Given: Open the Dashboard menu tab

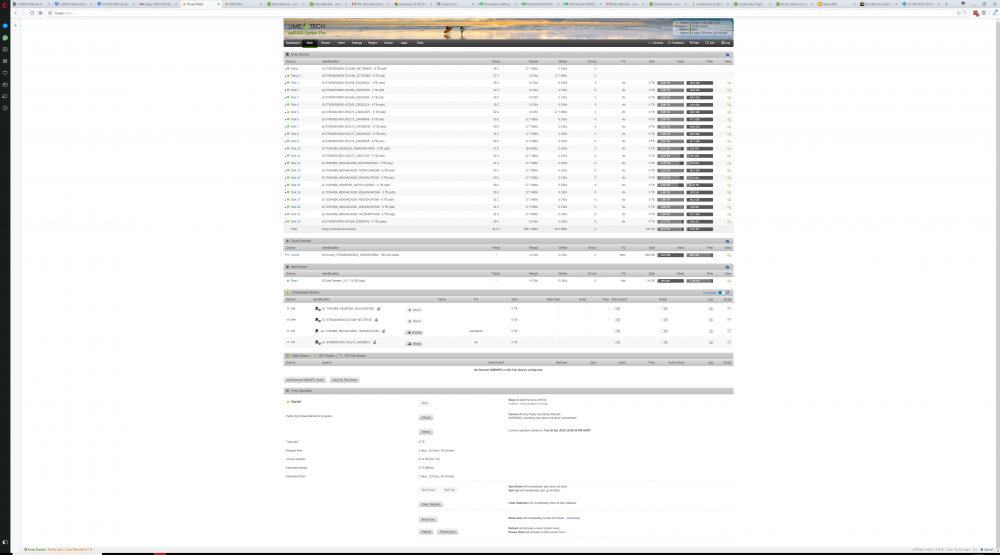Looking at the screenshot, I should pyautogui.click(x=293, y=43).
